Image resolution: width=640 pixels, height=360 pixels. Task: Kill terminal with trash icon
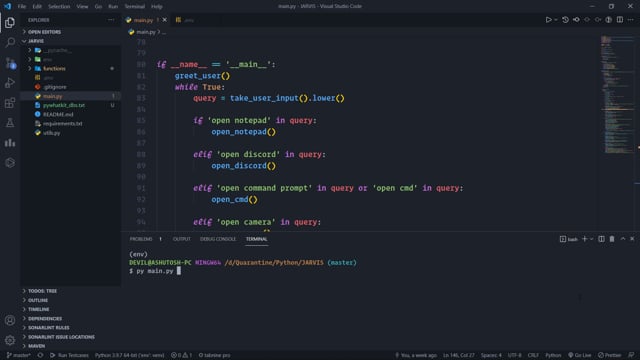[612, 239]
